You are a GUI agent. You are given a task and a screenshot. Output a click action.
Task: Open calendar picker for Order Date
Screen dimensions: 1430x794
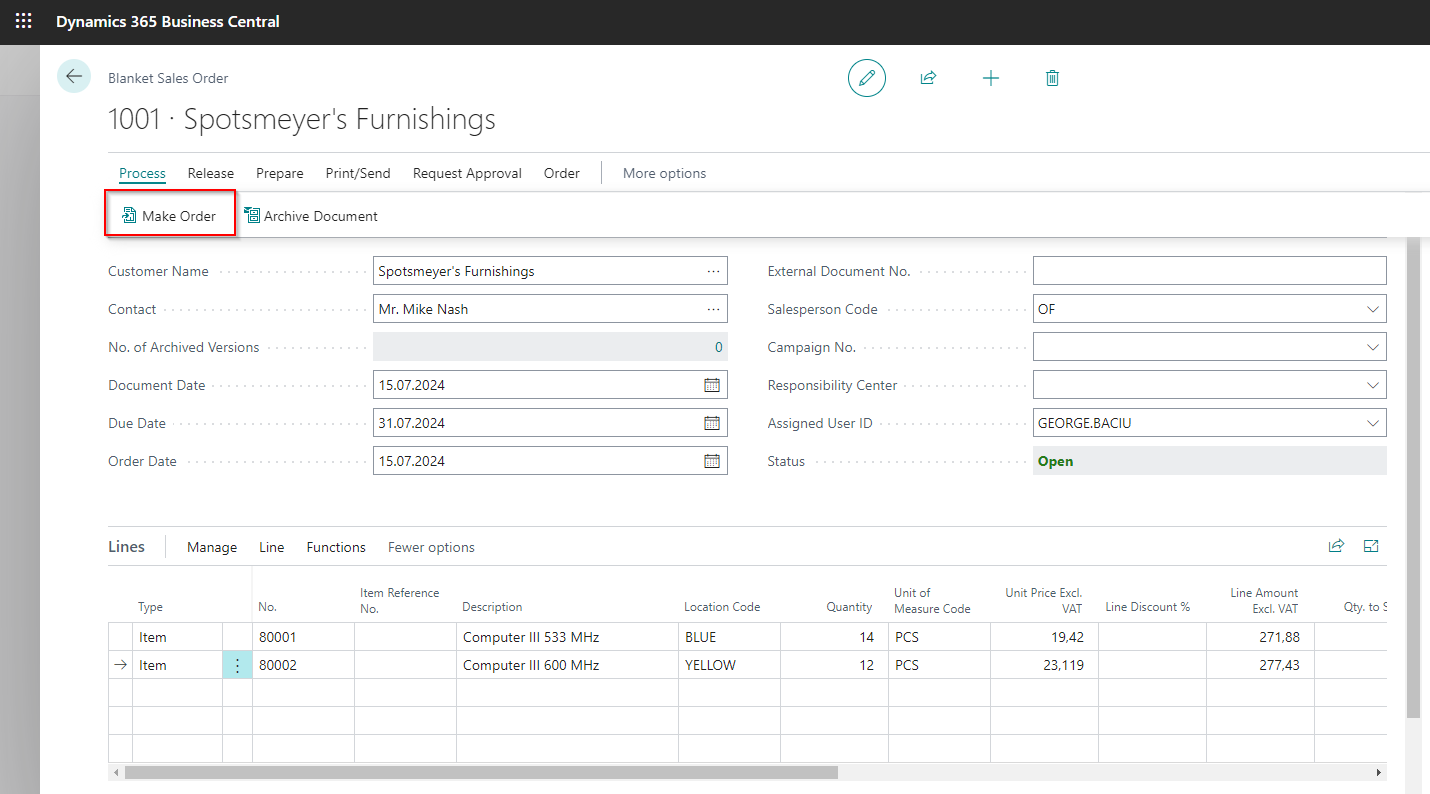coord(712,461)
